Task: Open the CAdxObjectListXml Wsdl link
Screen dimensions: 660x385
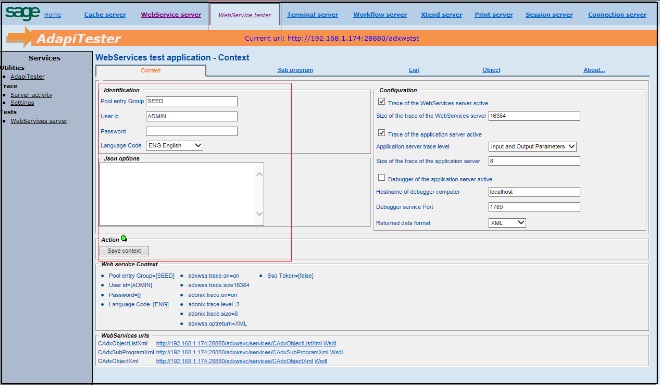Action: [246, 343]
